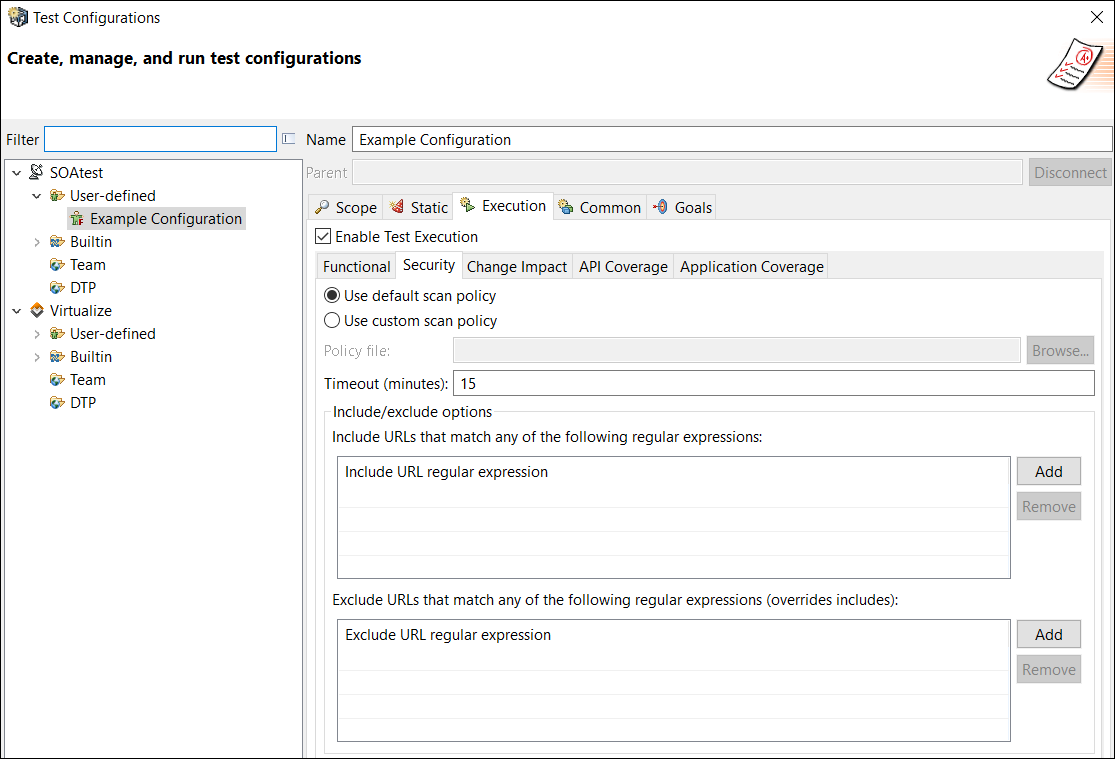Click the DTP folder icon under Virtualize

click(57, 403)
